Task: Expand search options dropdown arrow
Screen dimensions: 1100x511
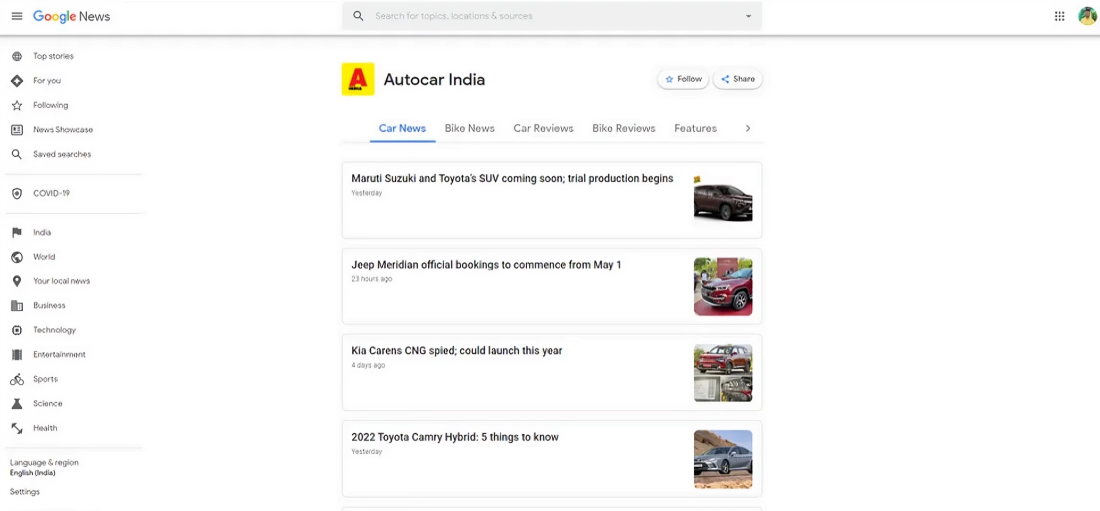Action: (748, 16)
